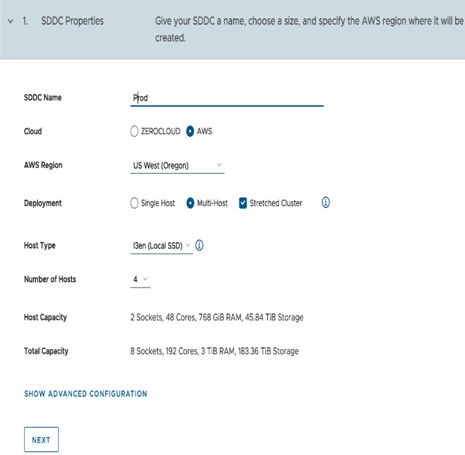Choose the Single Host deployment option
Image resolution: width=465 pixels, height=455 pixels.
tap(134, 203)
